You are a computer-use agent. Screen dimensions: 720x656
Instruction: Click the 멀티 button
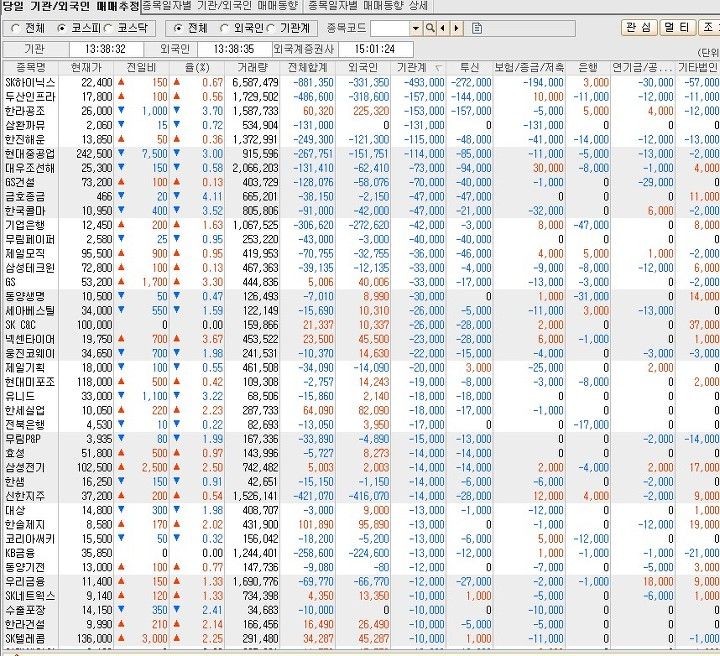coord(677,28)
